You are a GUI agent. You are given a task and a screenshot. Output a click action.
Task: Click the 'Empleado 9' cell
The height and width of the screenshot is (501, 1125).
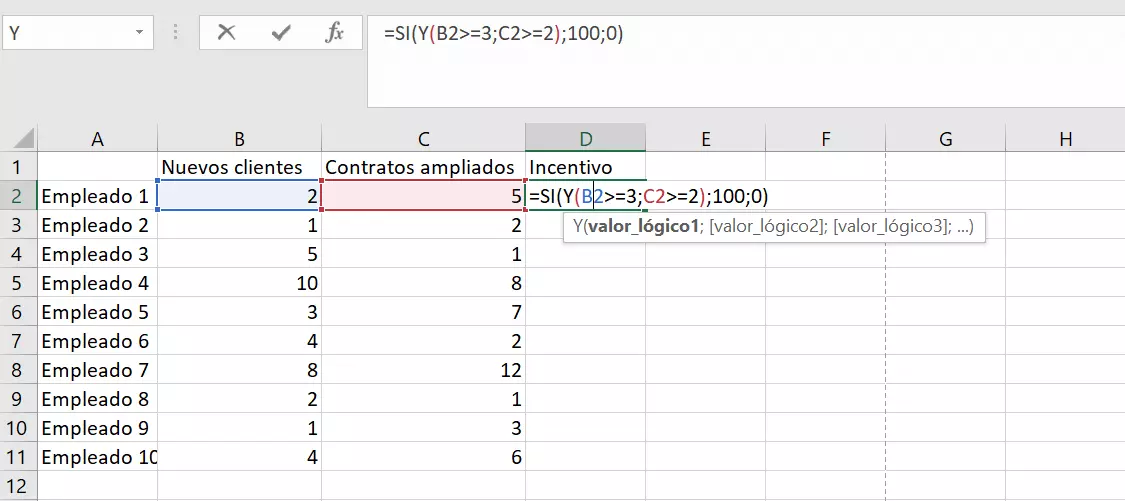98,428
